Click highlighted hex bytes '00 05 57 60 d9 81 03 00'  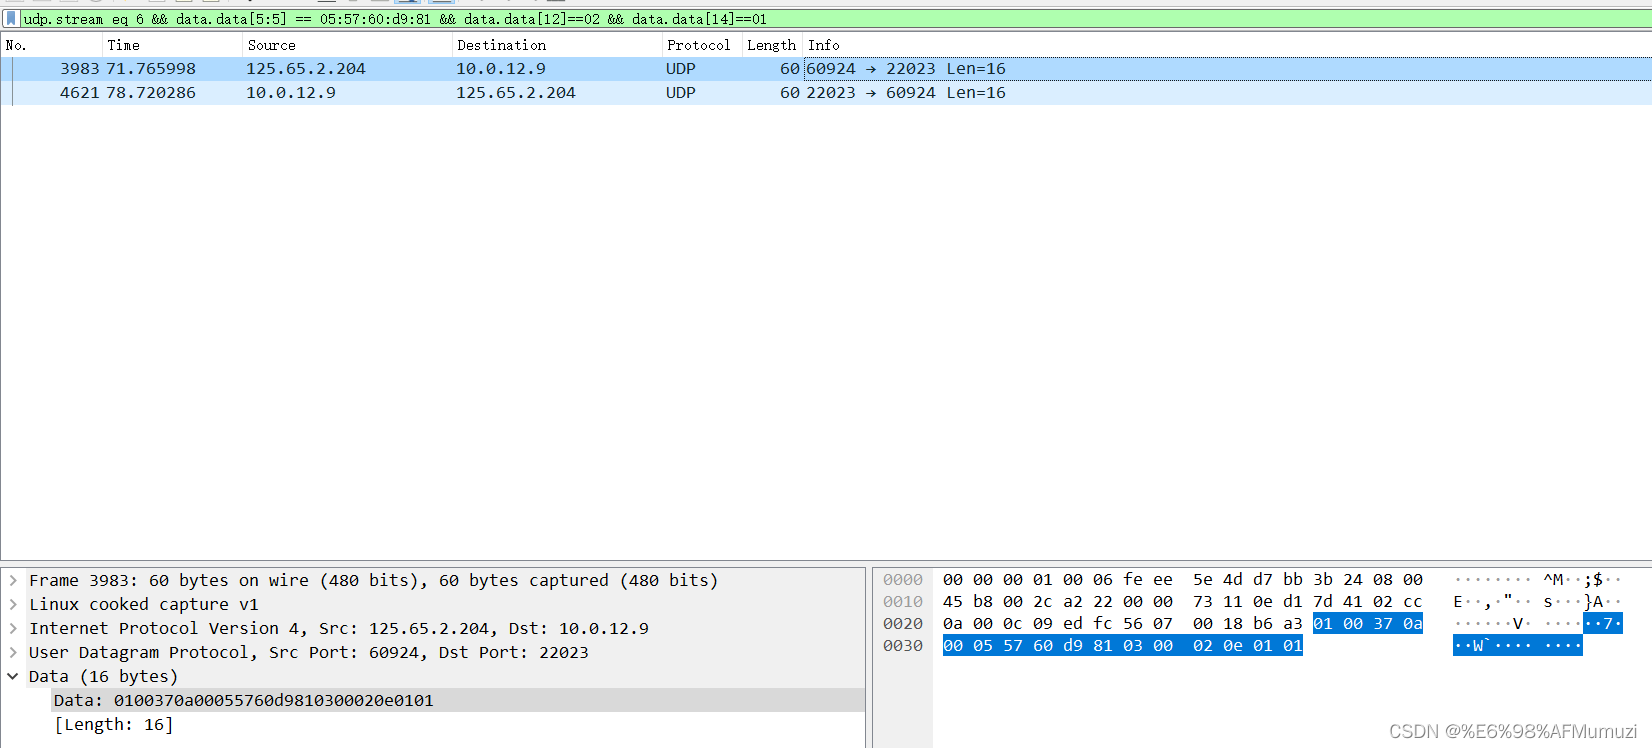[1058, 646]
